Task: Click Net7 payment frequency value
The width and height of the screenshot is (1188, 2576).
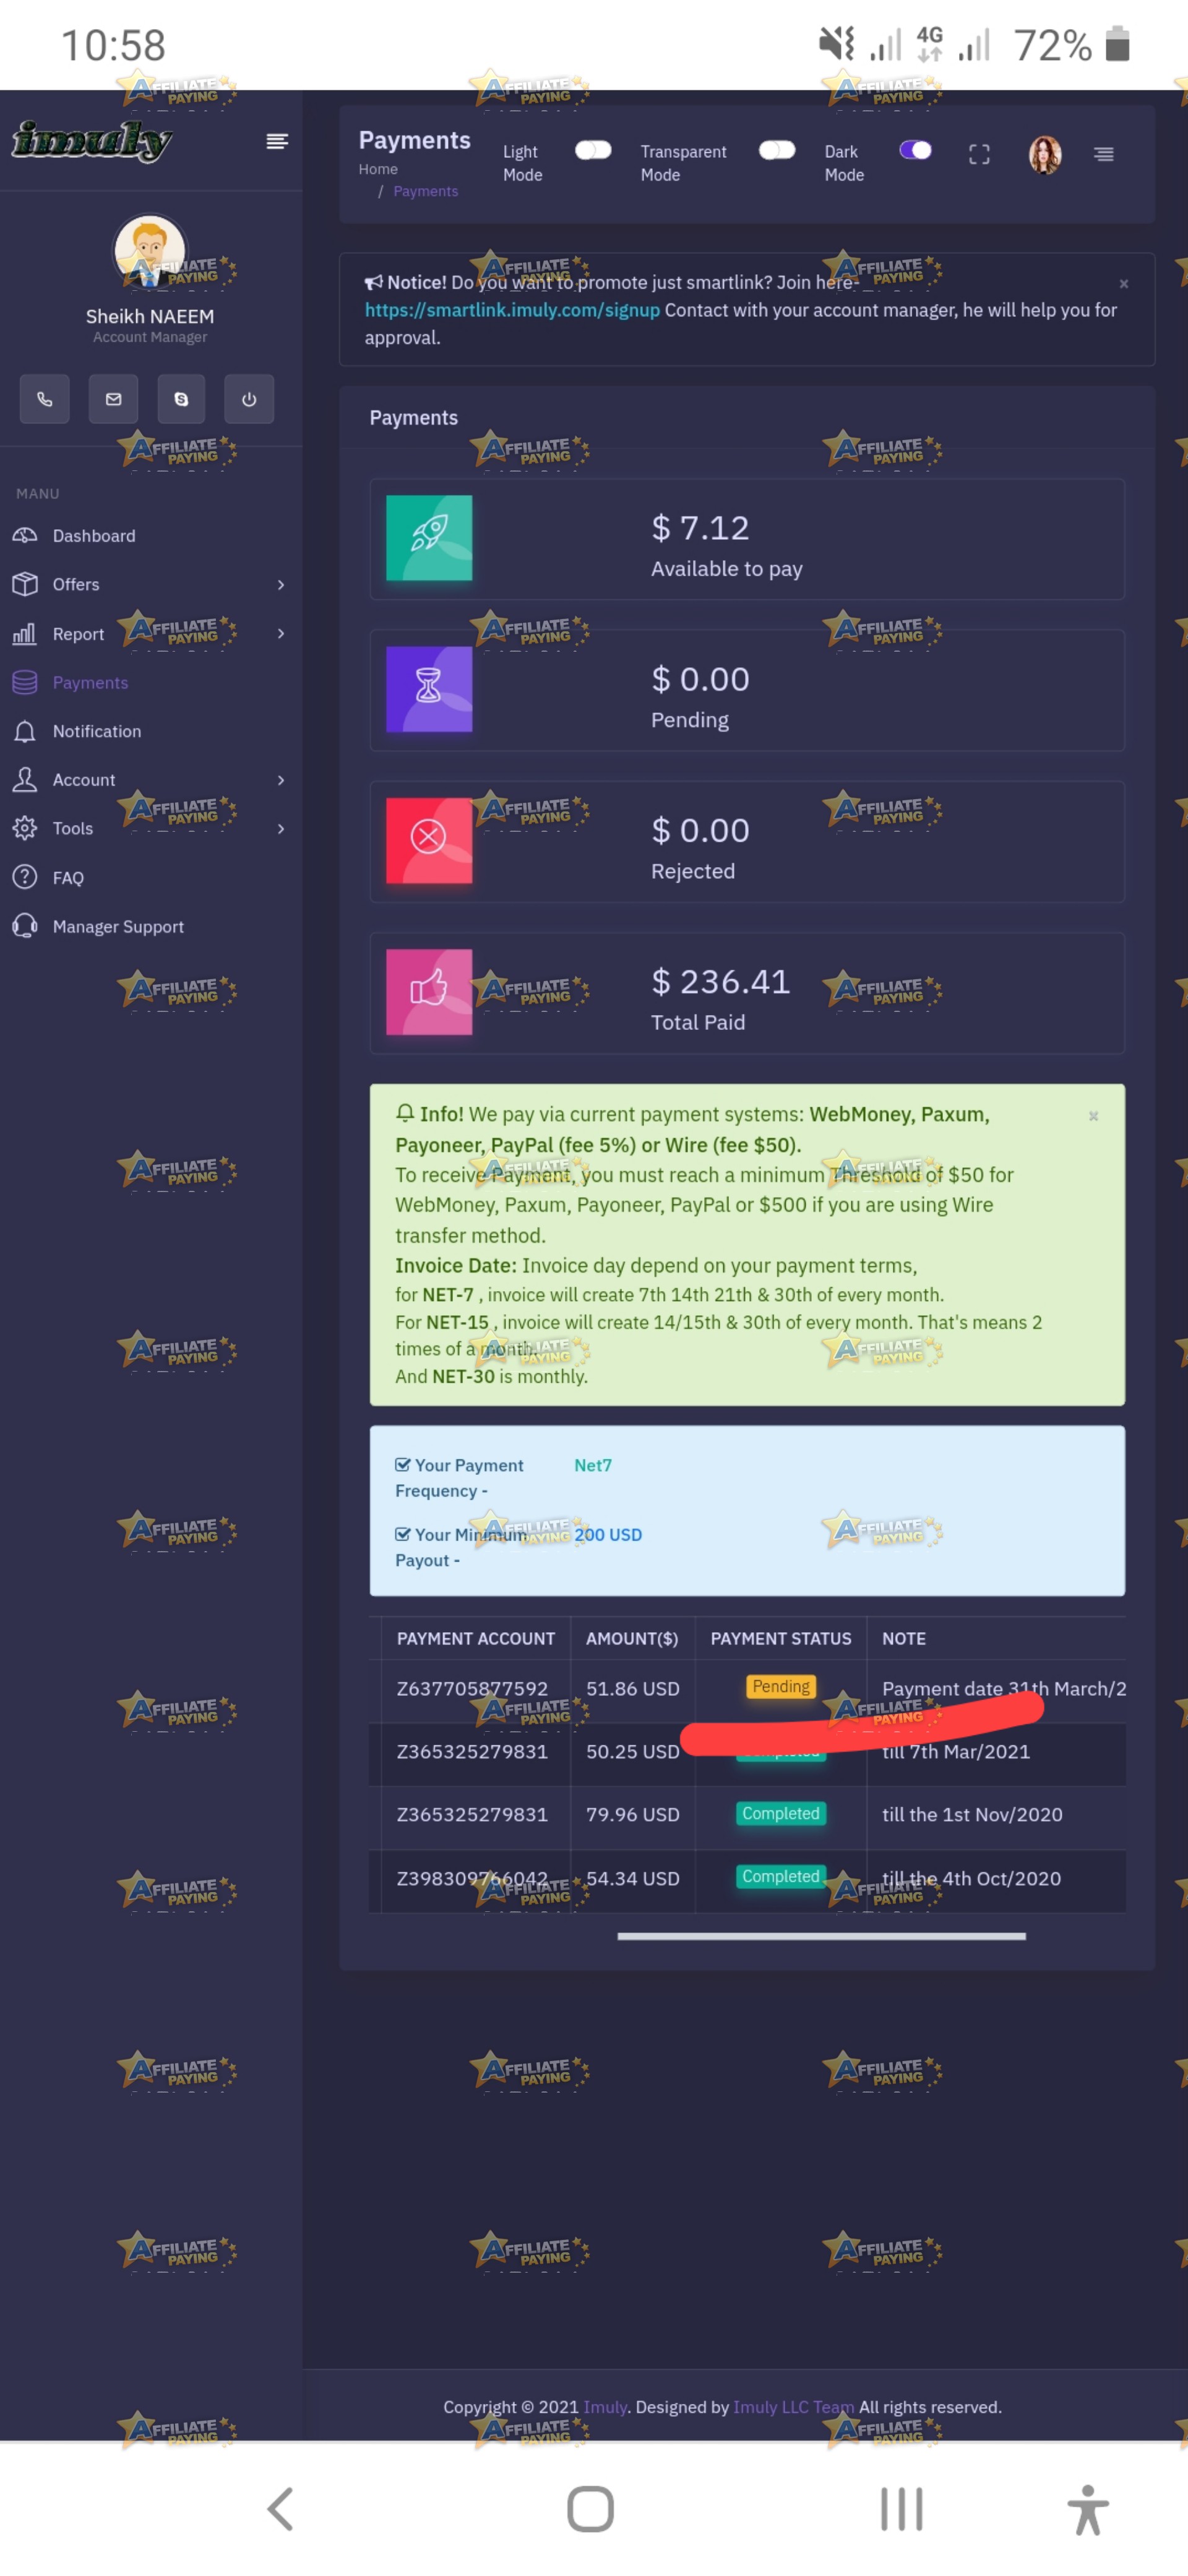Action: (x=593, y=1465)
